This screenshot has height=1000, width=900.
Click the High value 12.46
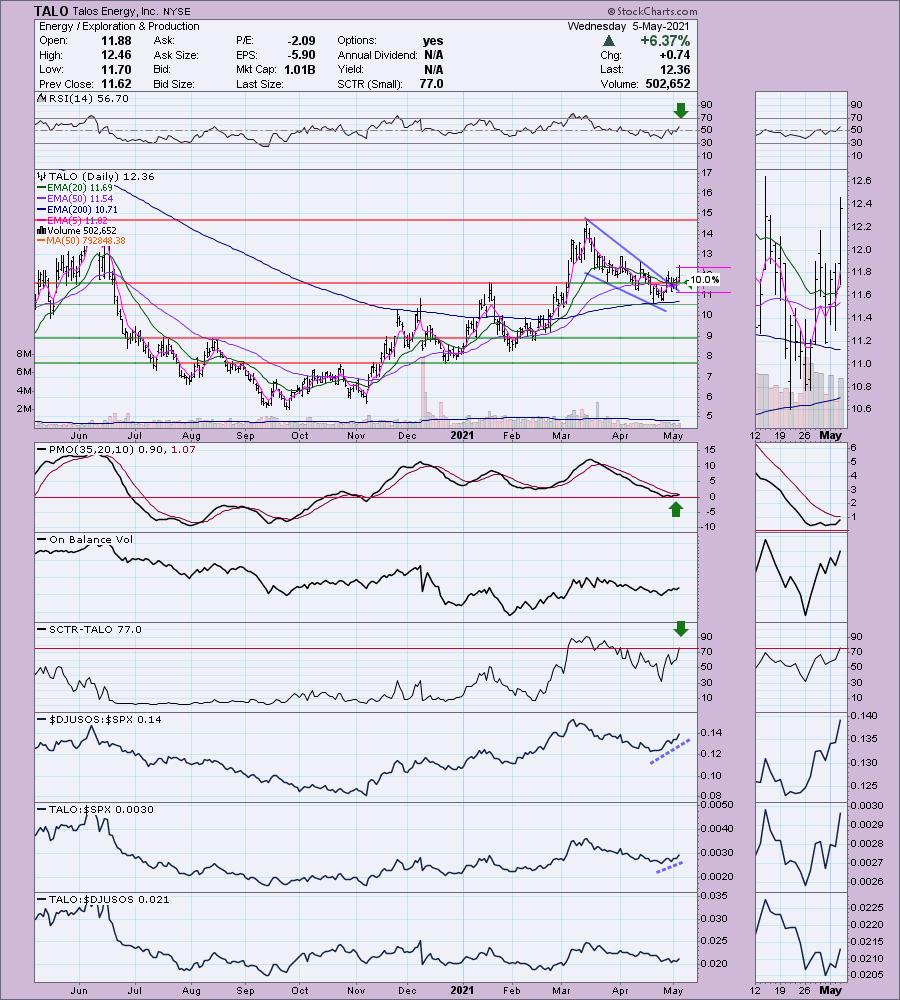116,55
